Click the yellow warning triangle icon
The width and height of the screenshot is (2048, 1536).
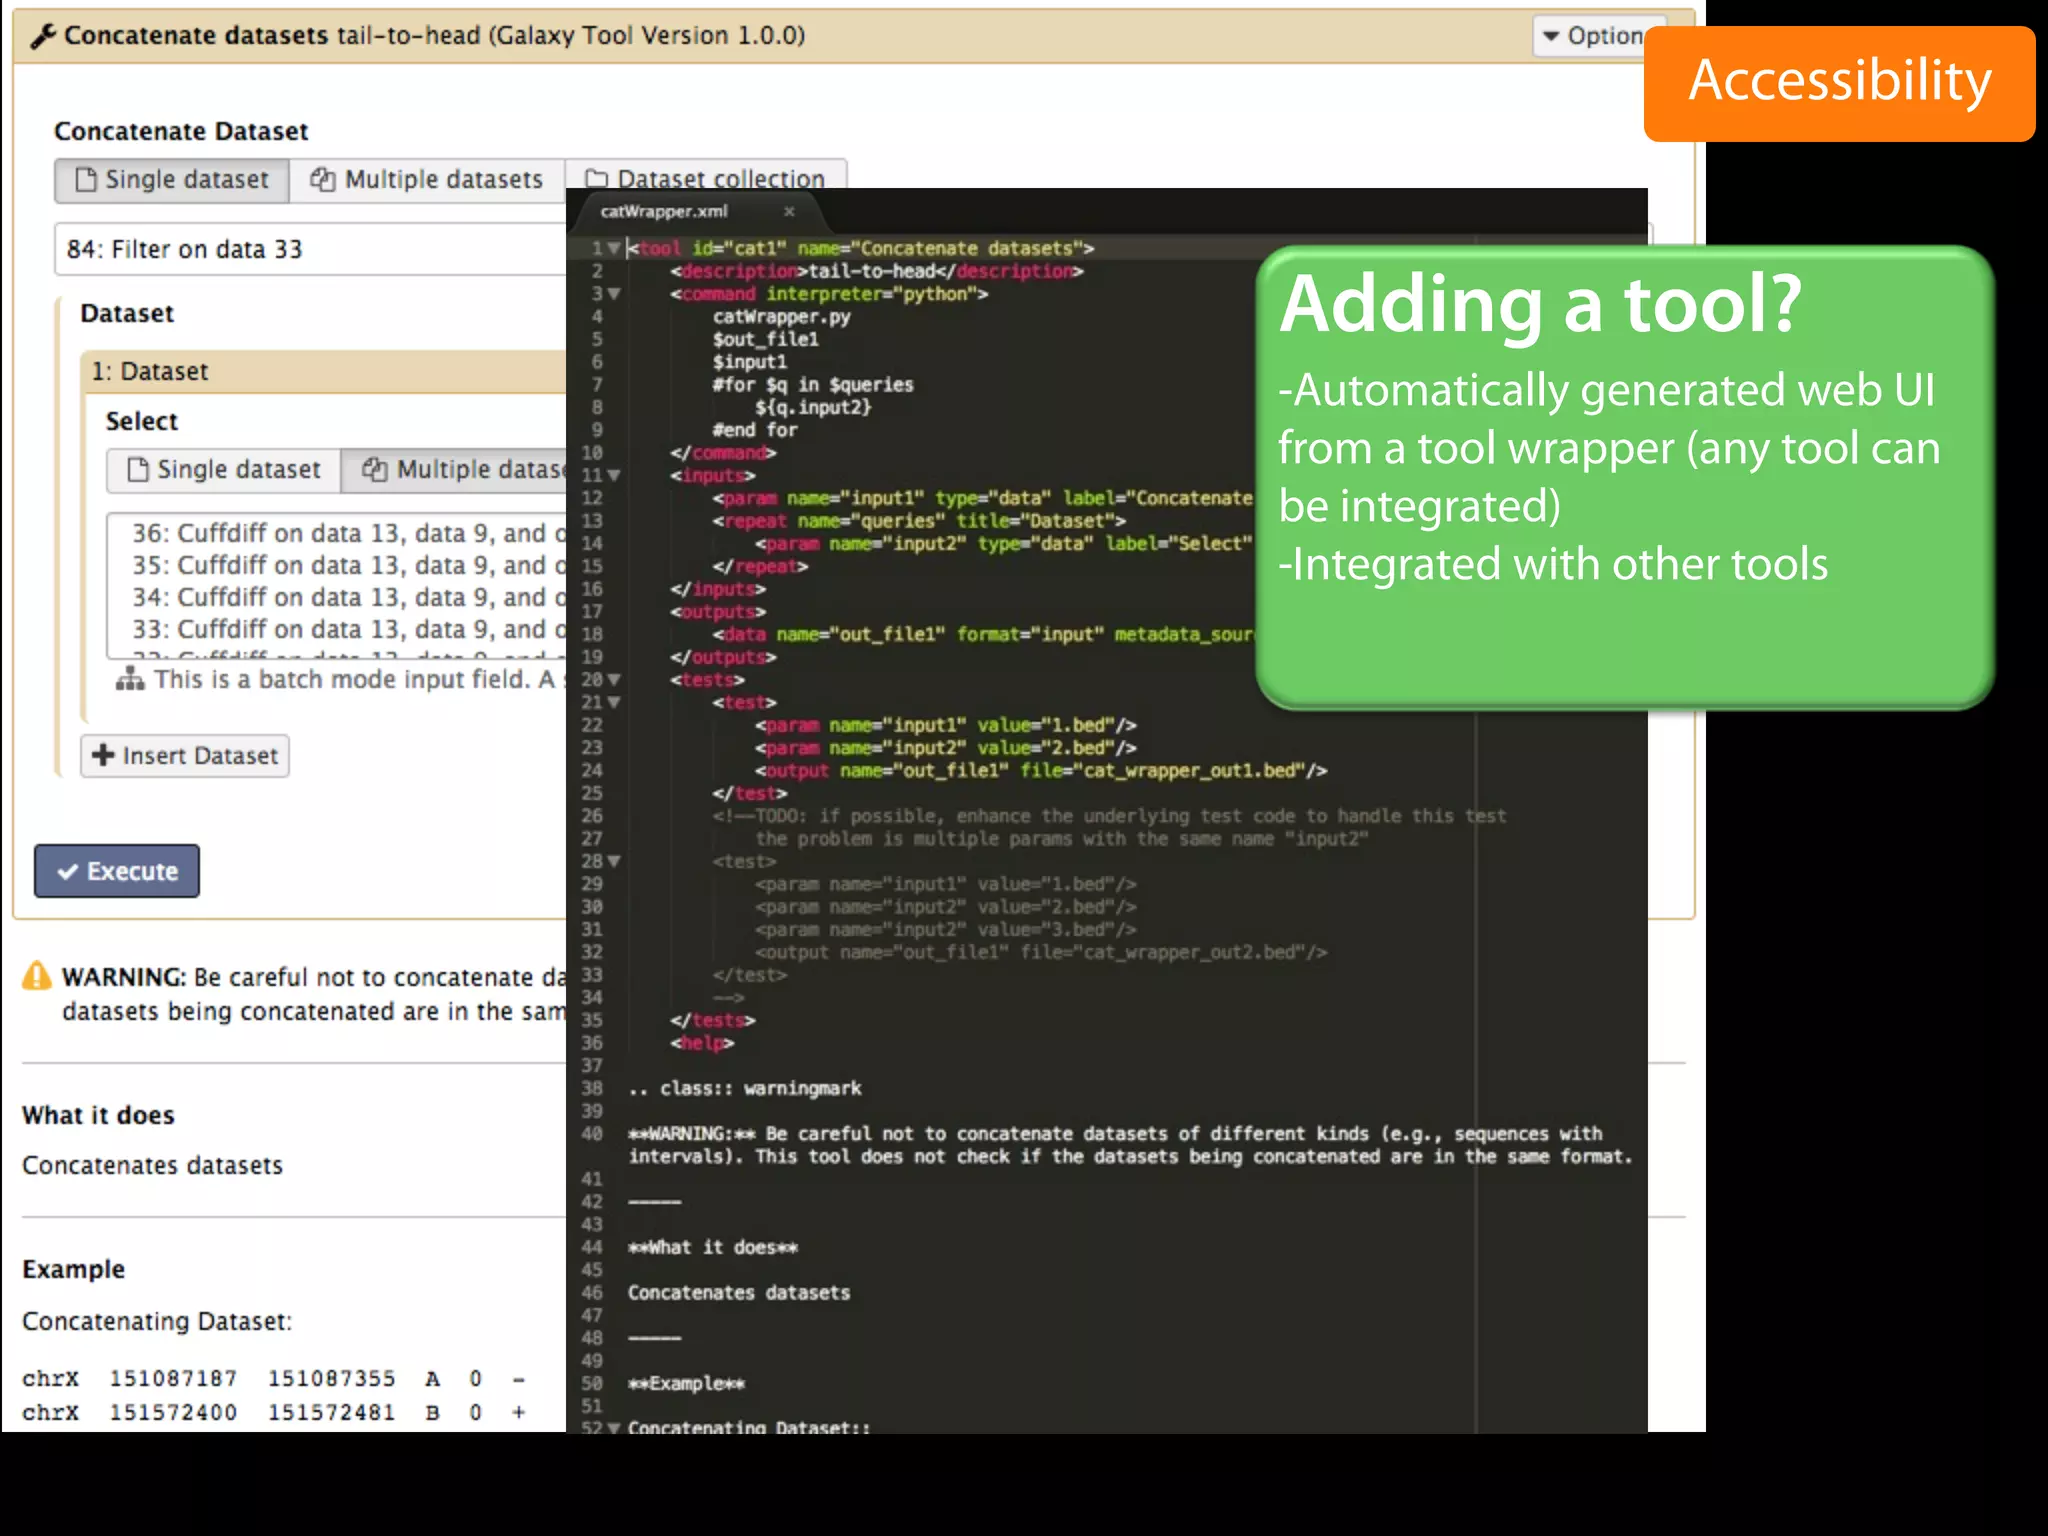click(x=37, y=976)
